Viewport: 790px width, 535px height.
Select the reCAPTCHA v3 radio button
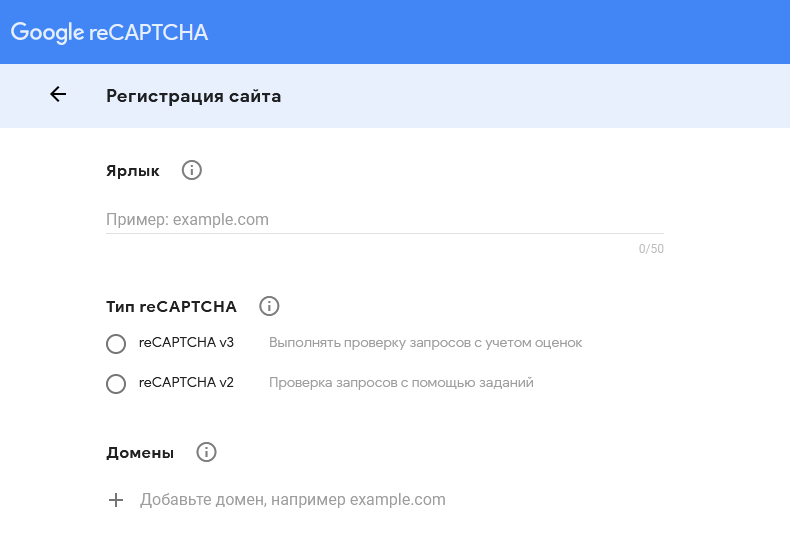pos(116,344)
